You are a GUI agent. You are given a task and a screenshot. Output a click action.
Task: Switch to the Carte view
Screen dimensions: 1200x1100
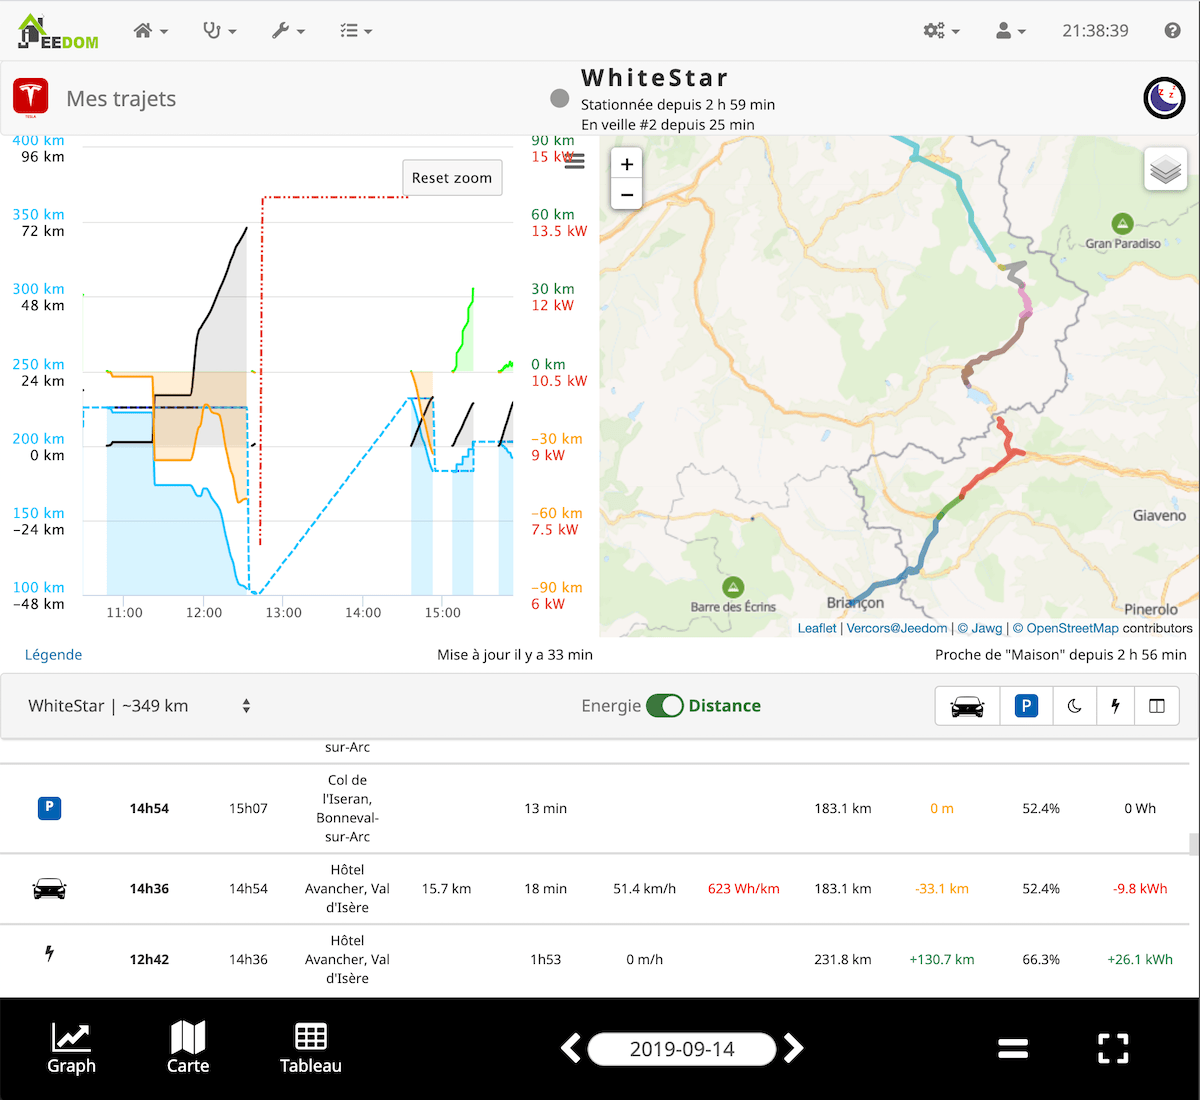click(x=188, y=1048)
